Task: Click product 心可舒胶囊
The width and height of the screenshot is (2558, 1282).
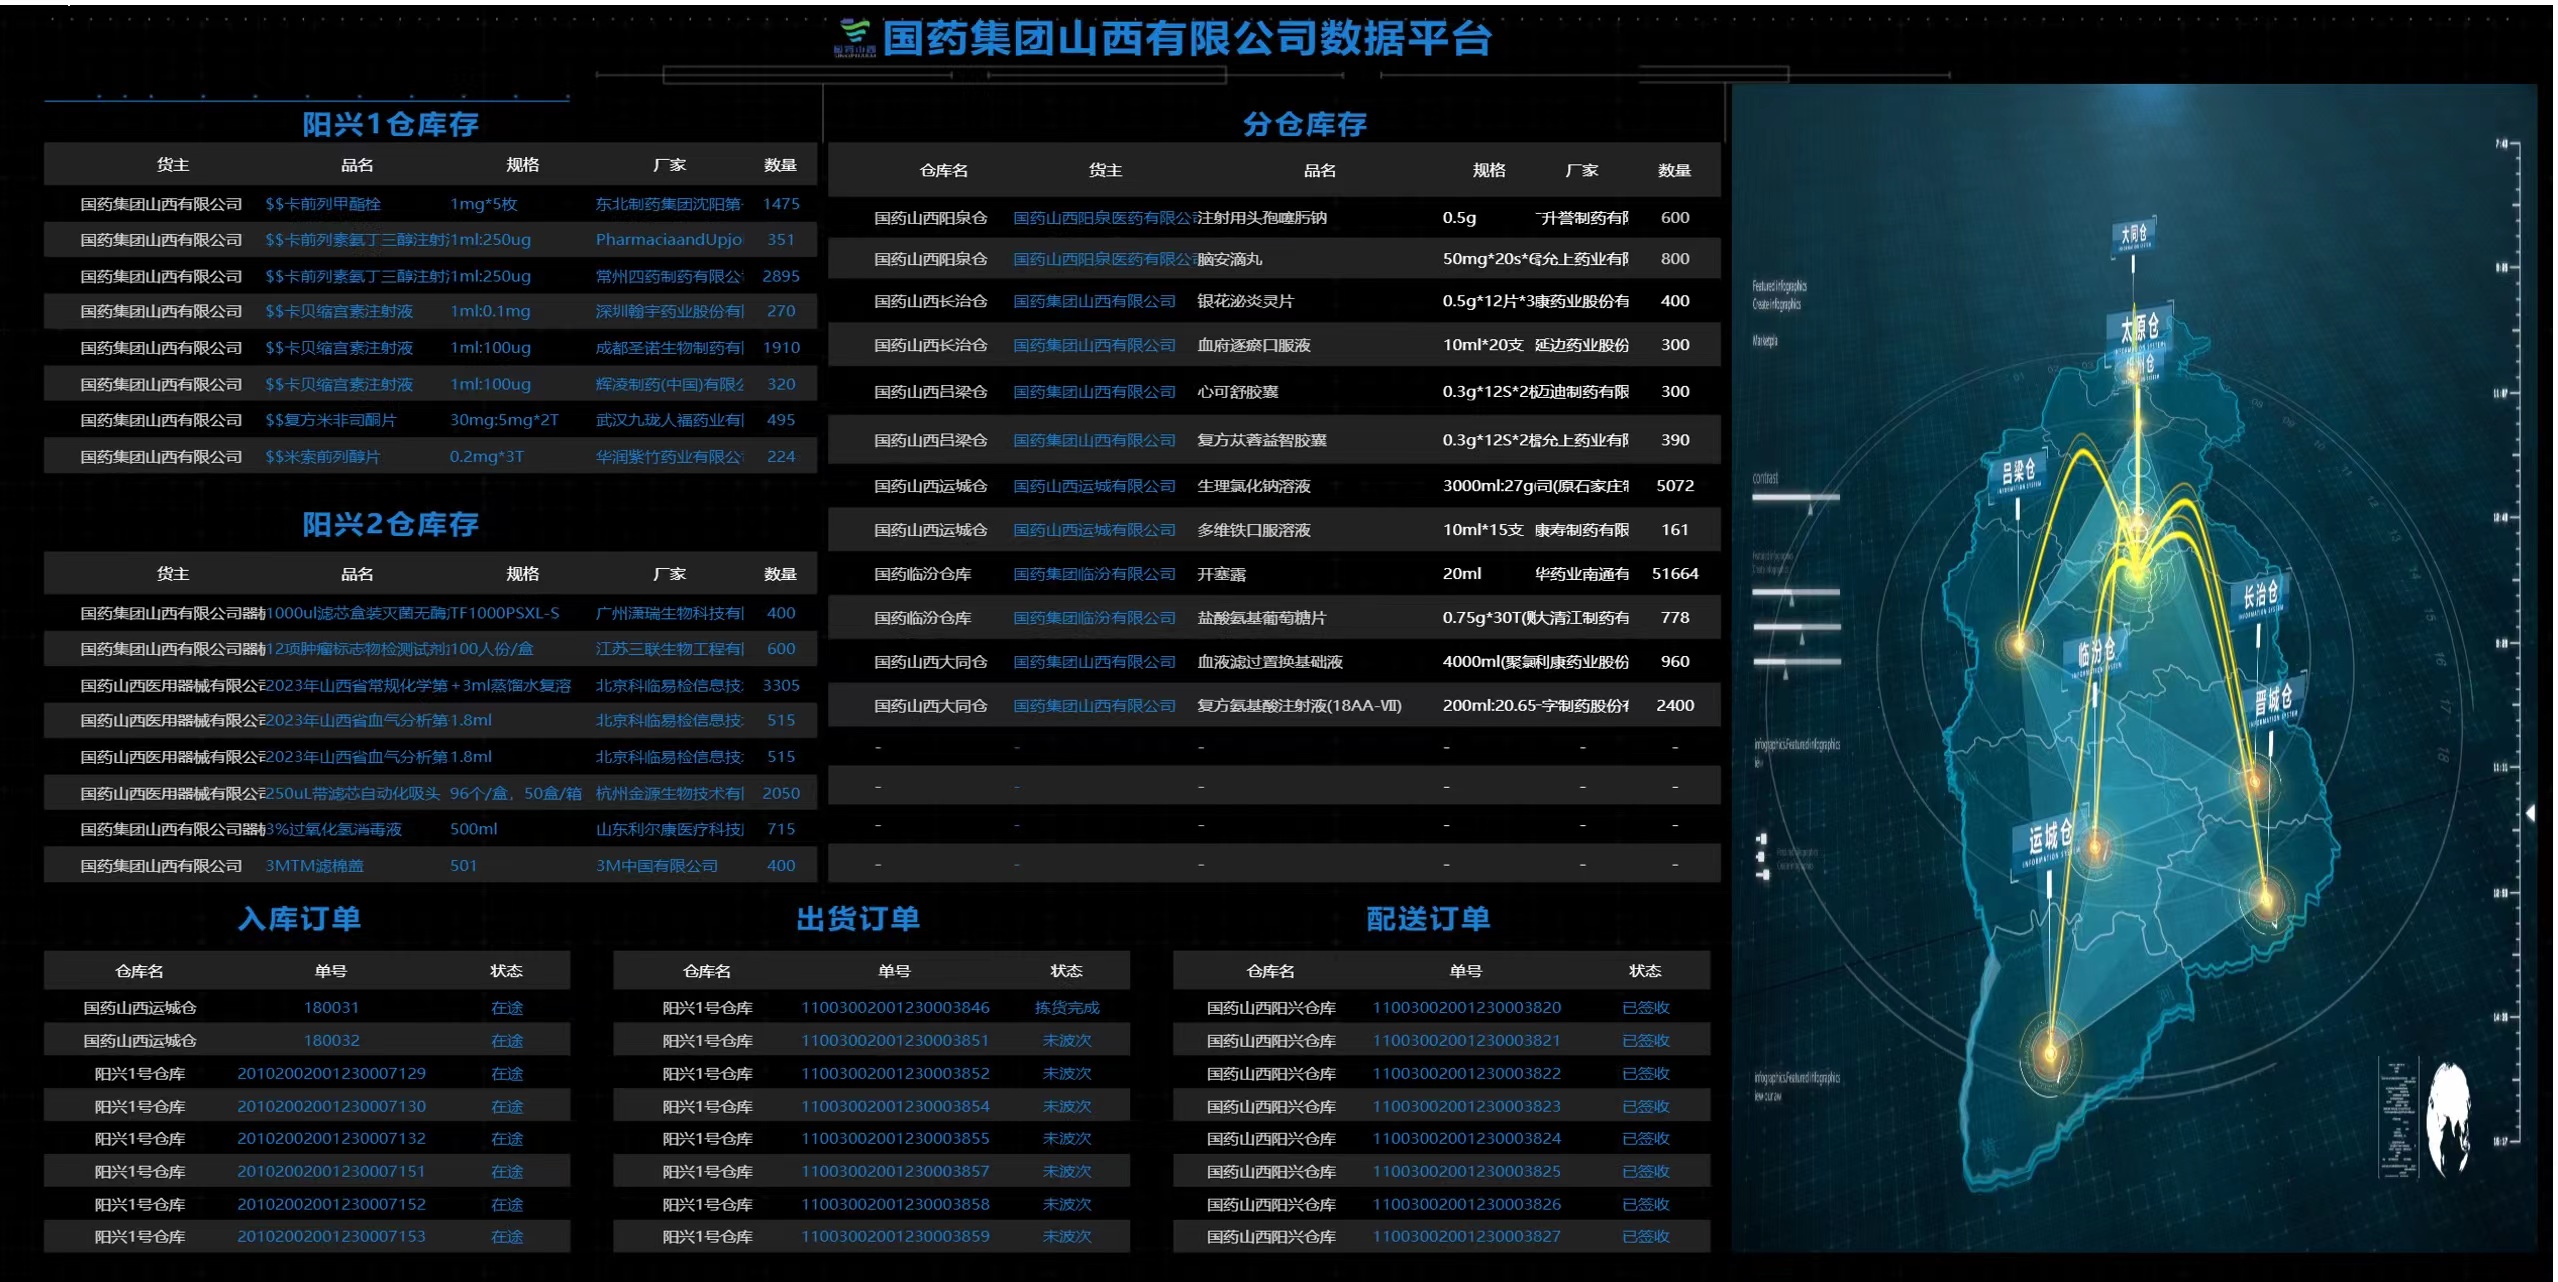Action: (1238, 392)
